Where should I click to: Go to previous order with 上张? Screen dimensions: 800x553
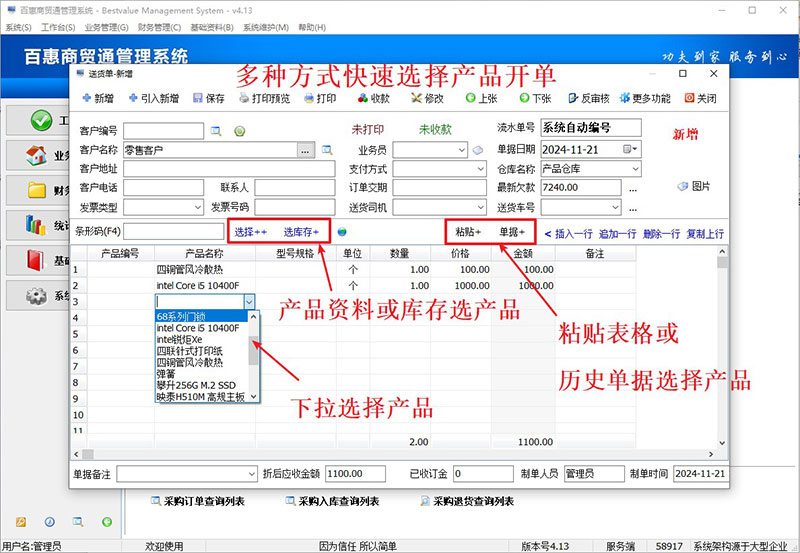(481, 98)
